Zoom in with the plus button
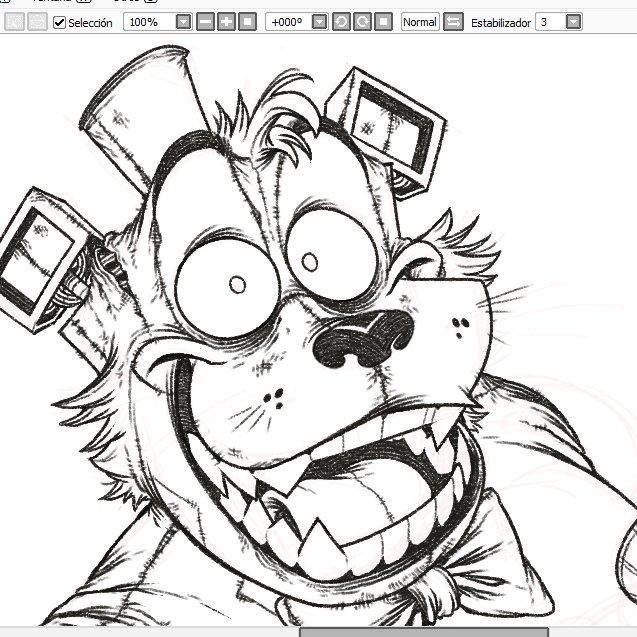Image resolution: width=637 pixels, height=637 pixels. [226, 22]
